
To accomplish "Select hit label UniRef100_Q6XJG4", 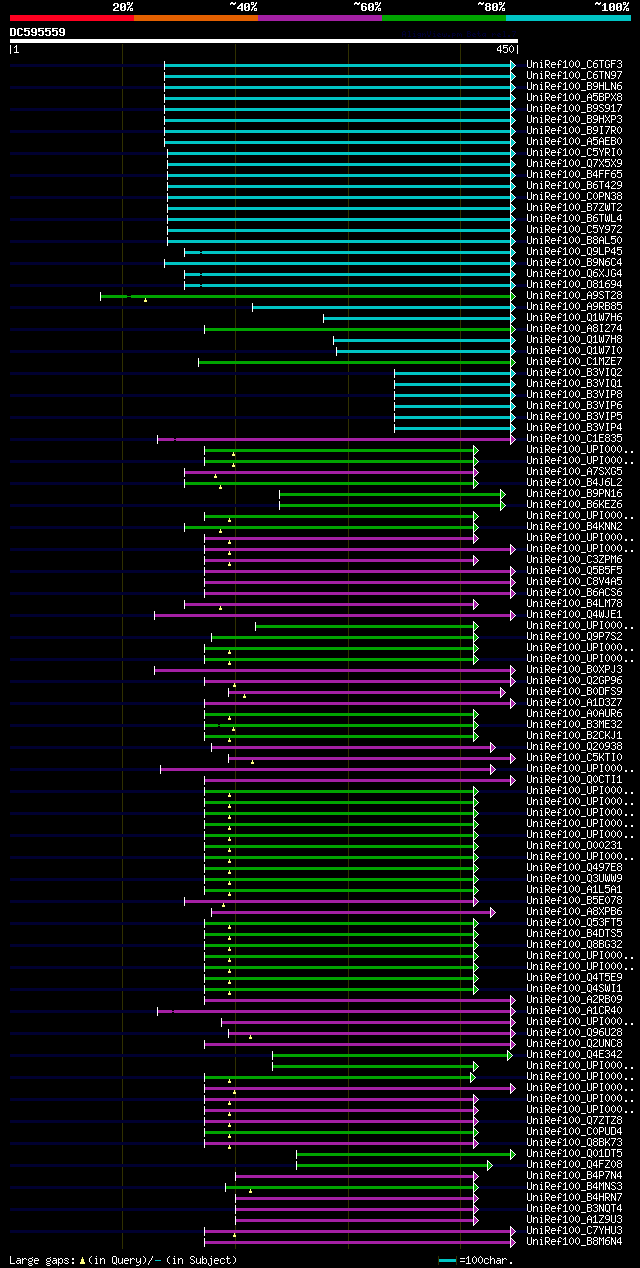I will point(574,274).
